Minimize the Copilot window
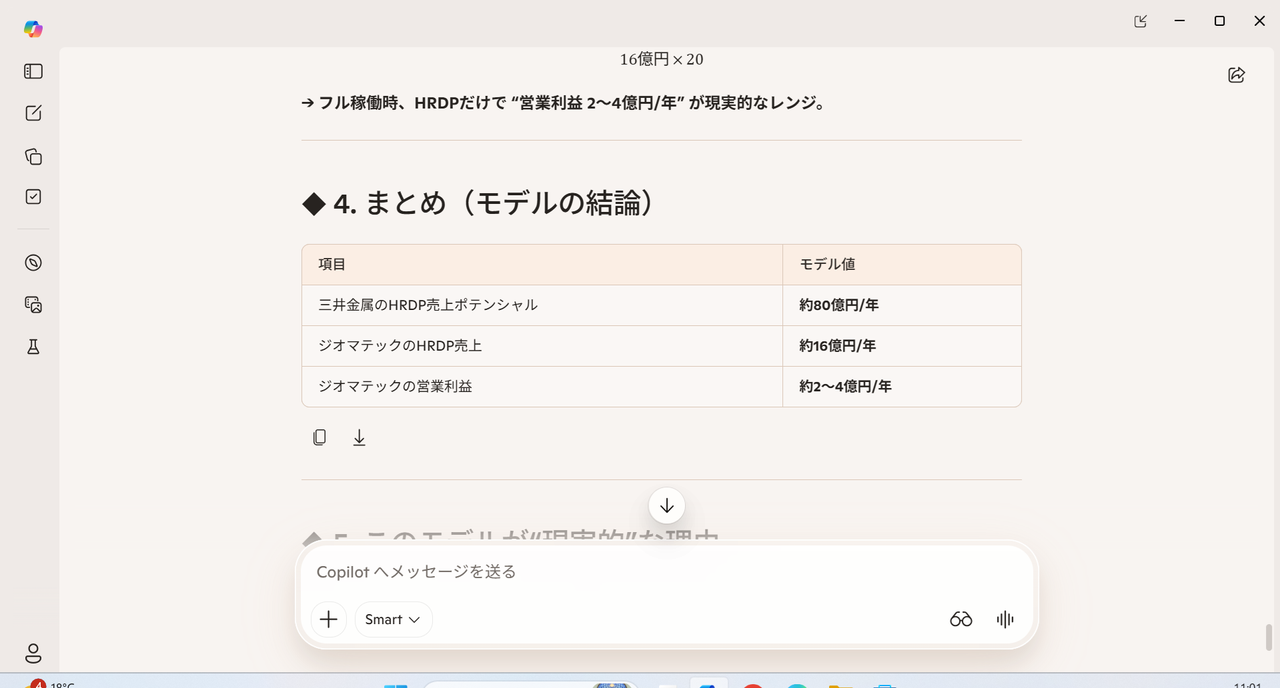Image resolution: width=1280 pixels, height=688 pixels. pyautogui.click(x=1181, y=21)
